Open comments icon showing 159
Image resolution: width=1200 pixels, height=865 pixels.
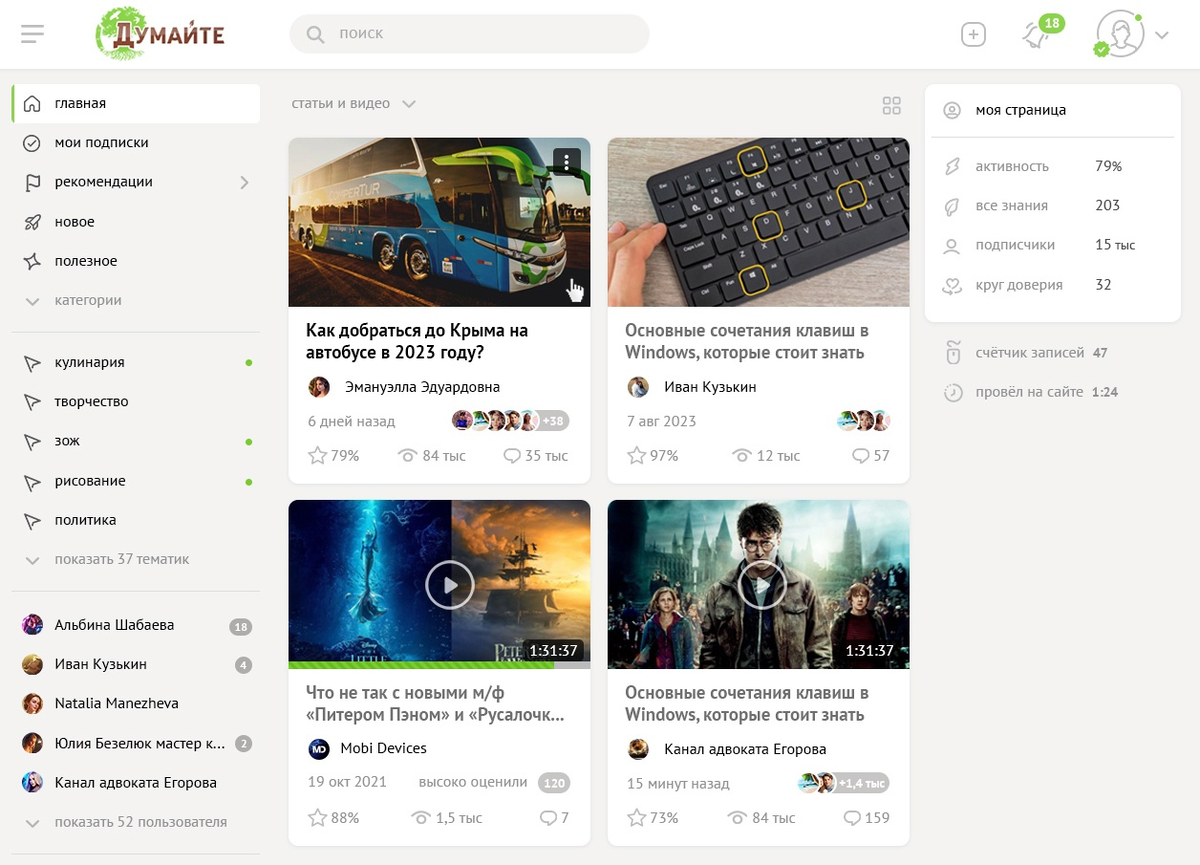[866, 818]
